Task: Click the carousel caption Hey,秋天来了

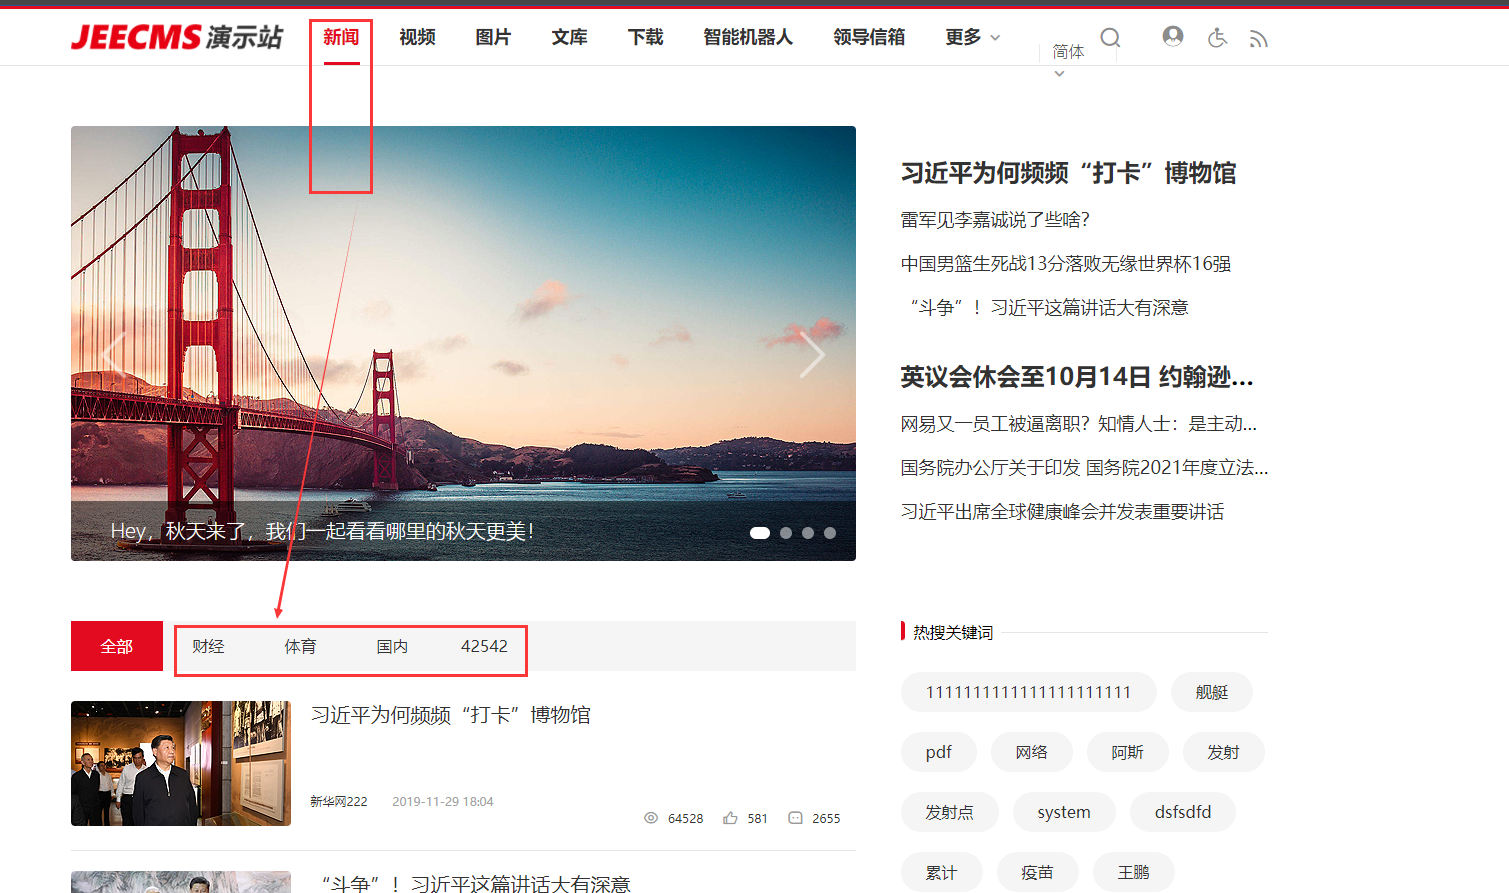Action: (x=322, y=531)
